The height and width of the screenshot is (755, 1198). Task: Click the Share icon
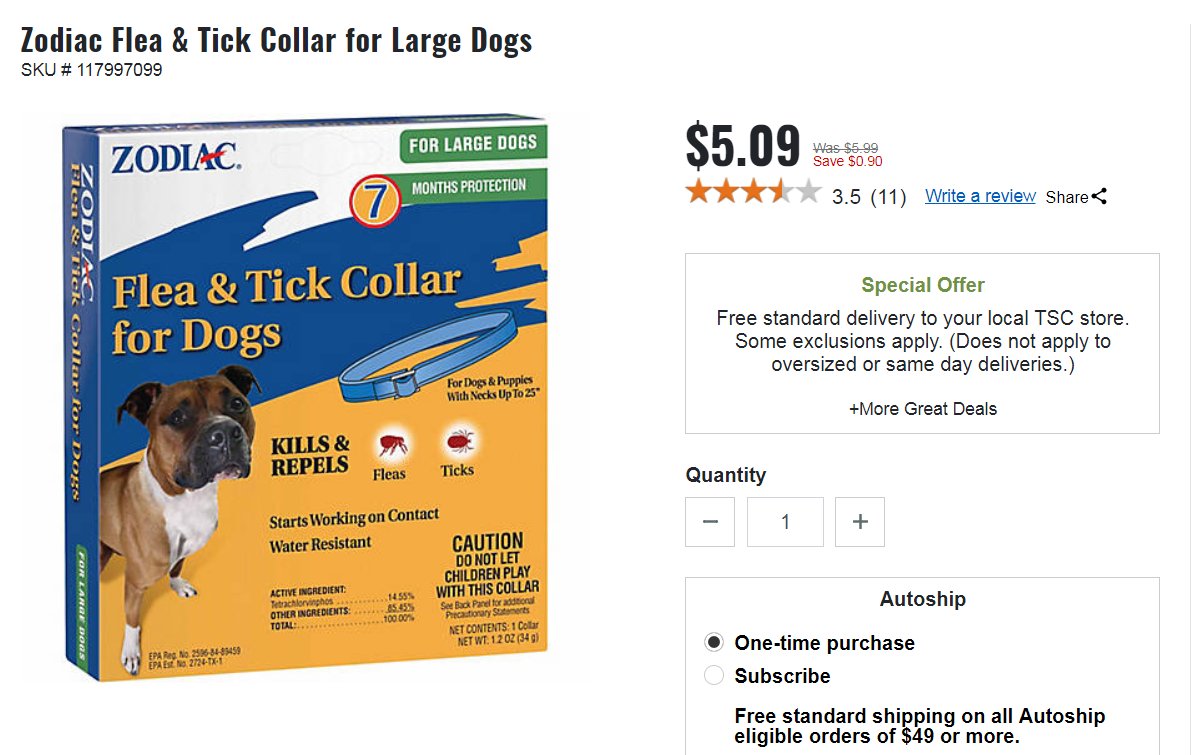1099,196
